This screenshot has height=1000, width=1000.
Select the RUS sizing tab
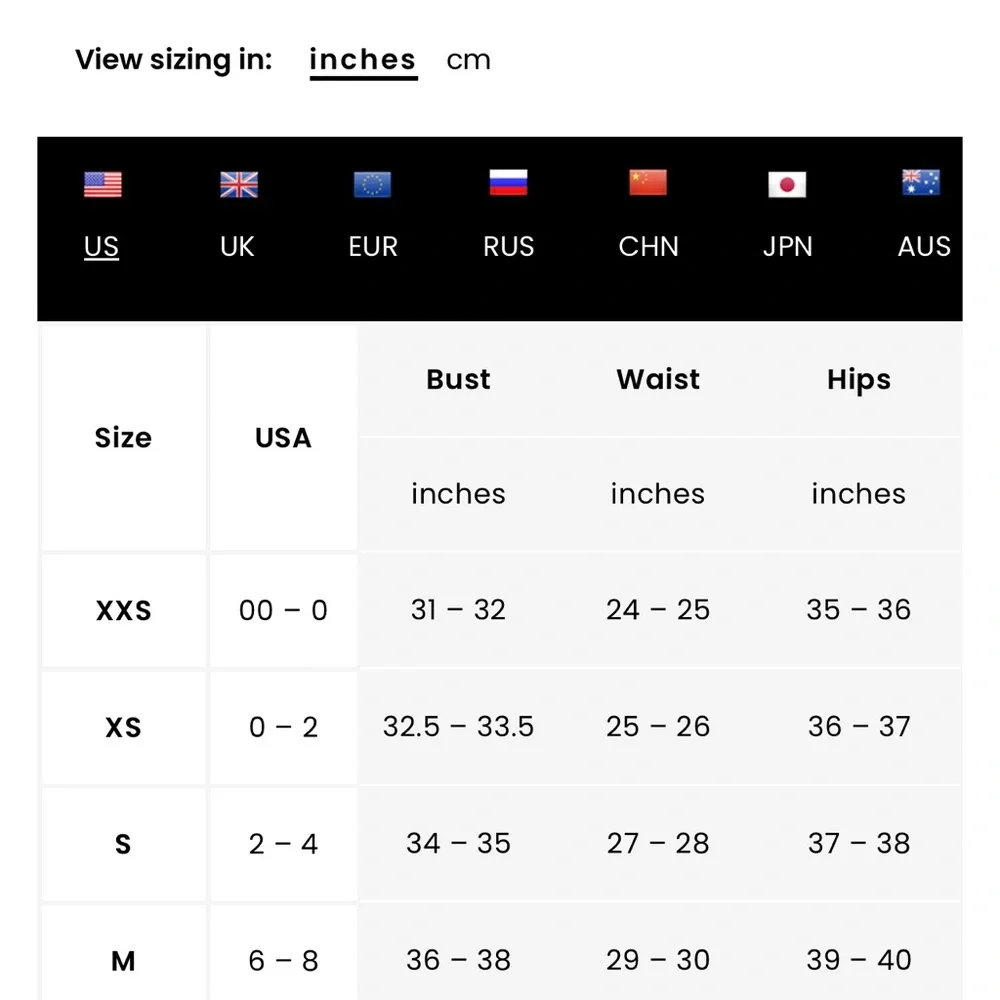pos(508,246)
